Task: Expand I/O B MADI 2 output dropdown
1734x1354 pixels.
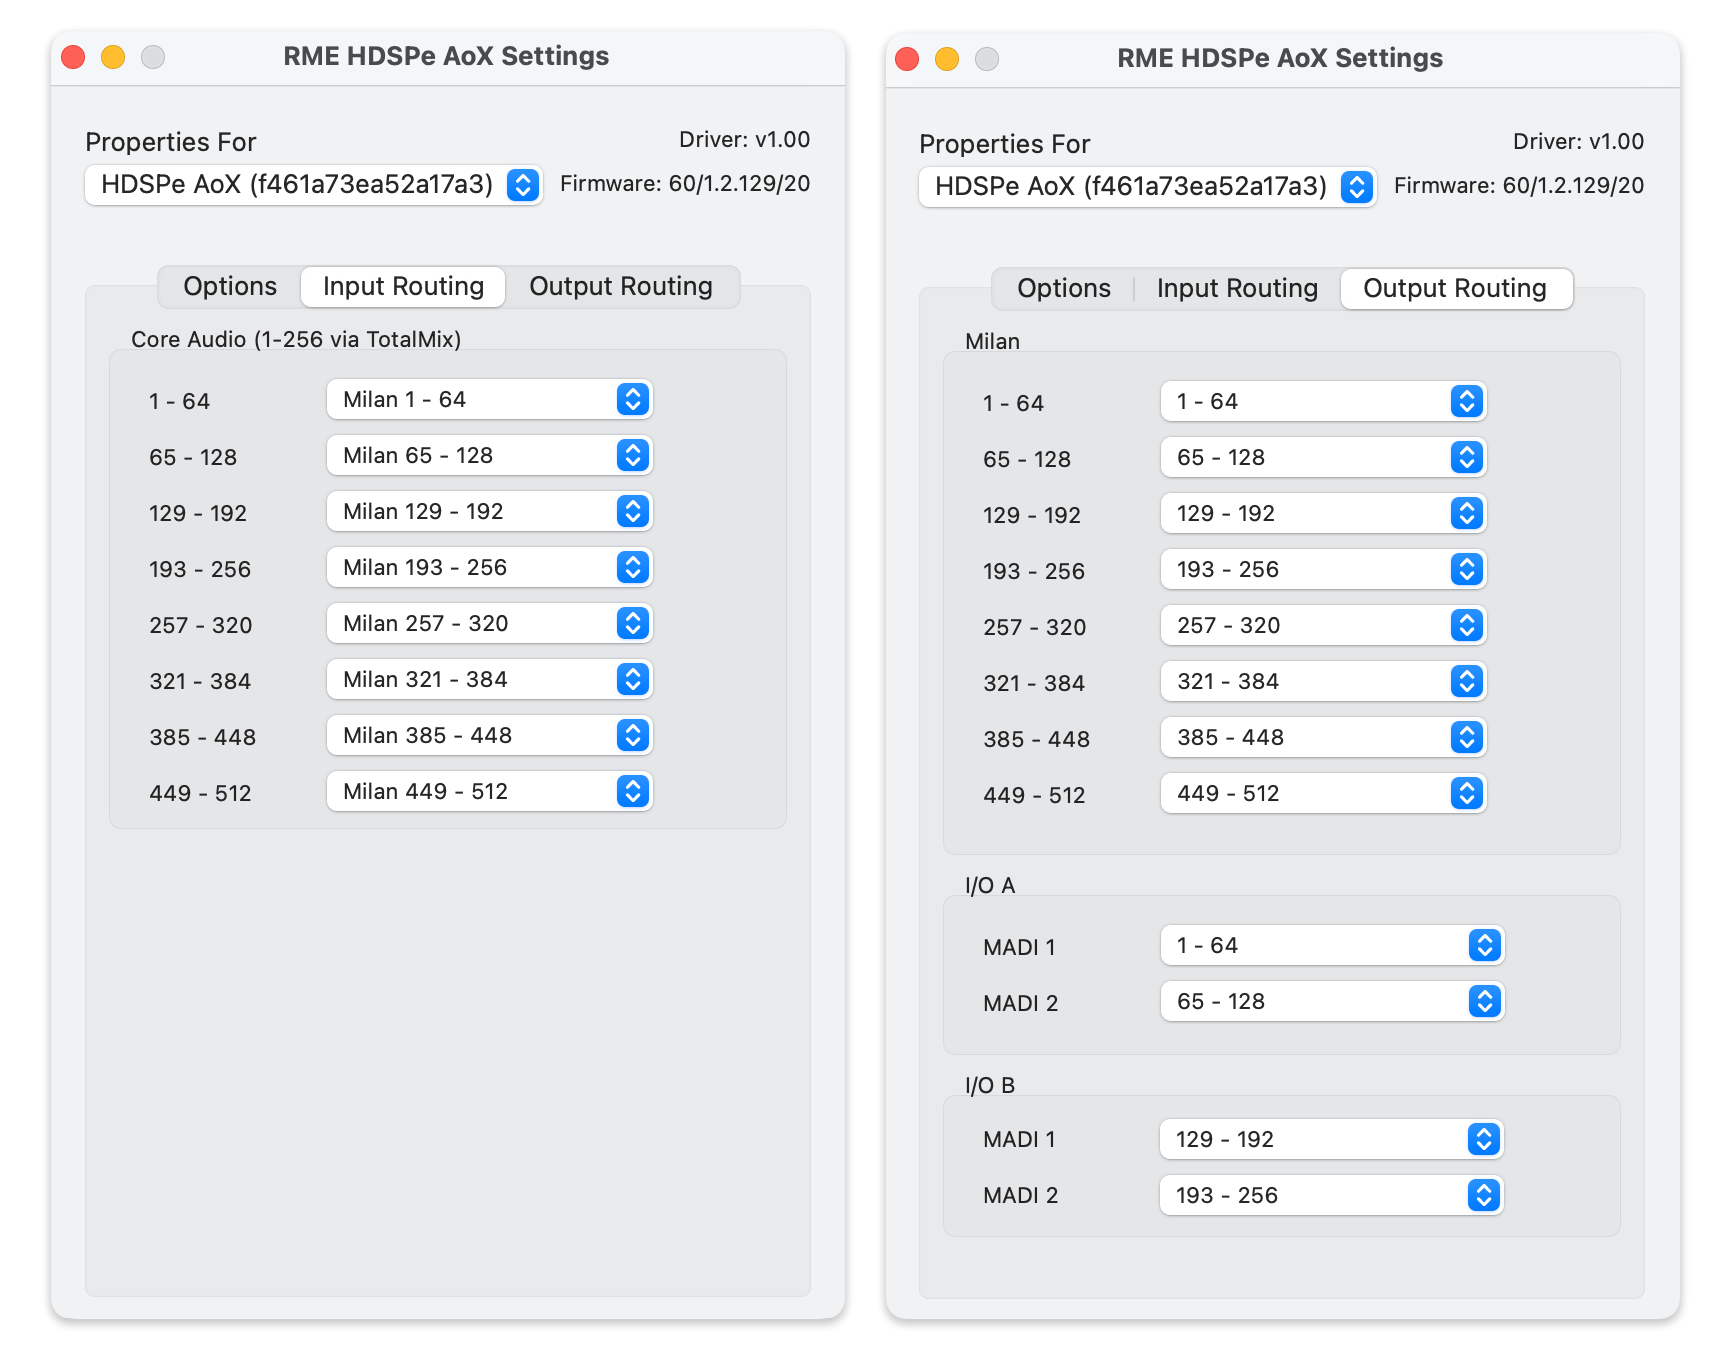Action: pyautogui.click(x=1332, y=1196)
